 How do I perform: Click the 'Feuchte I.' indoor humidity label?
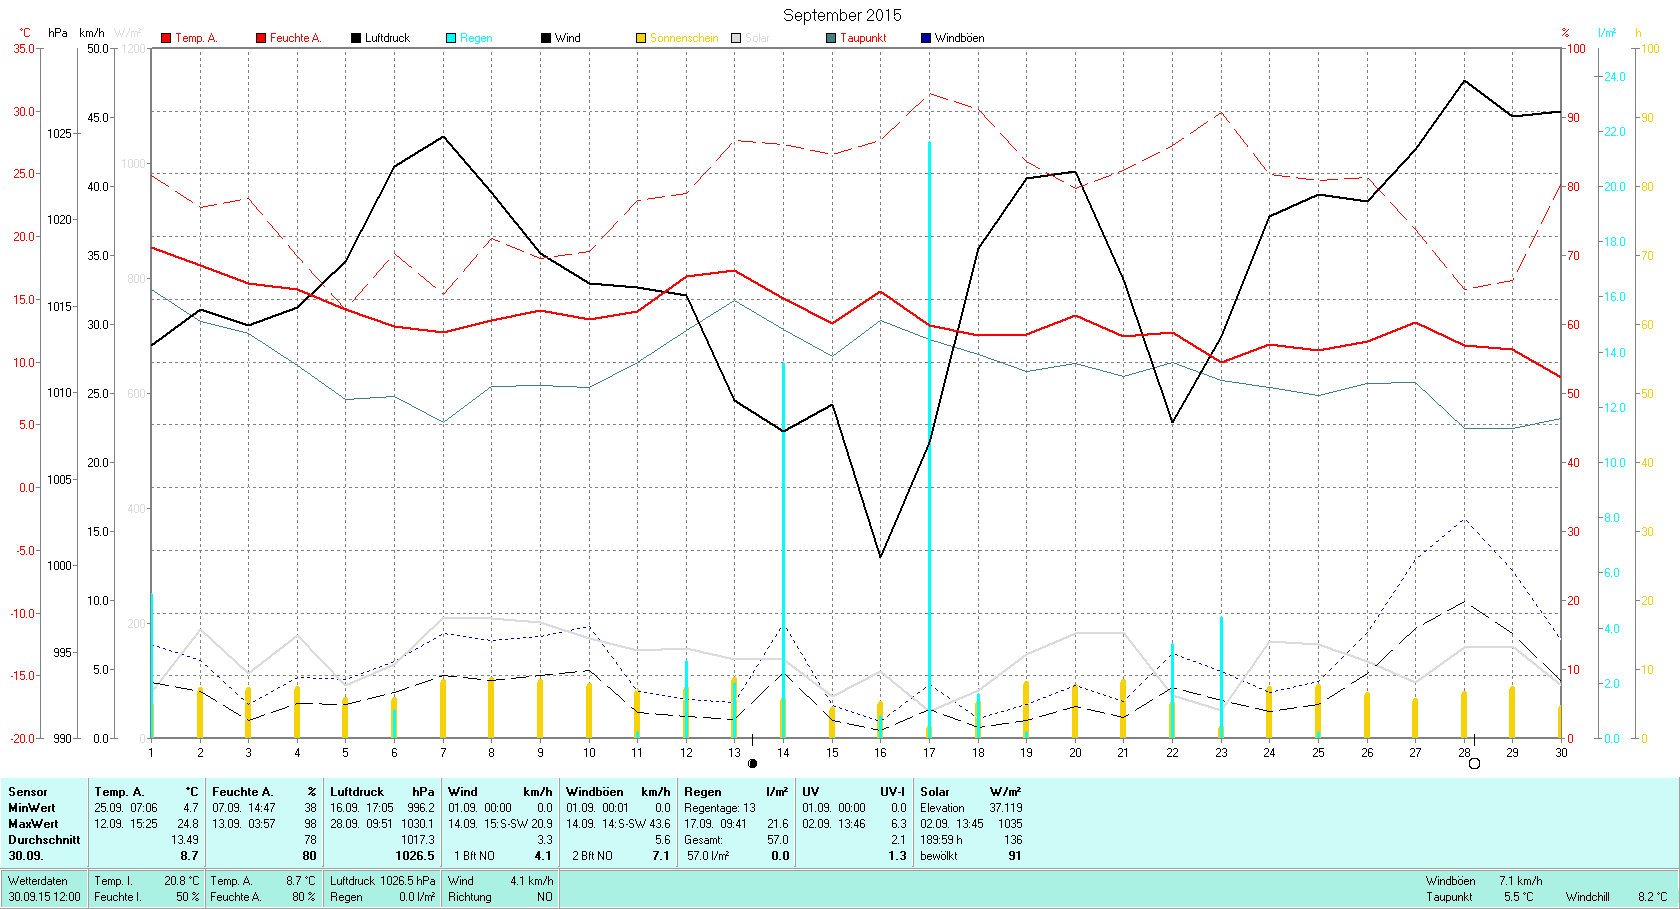(118, 897)
